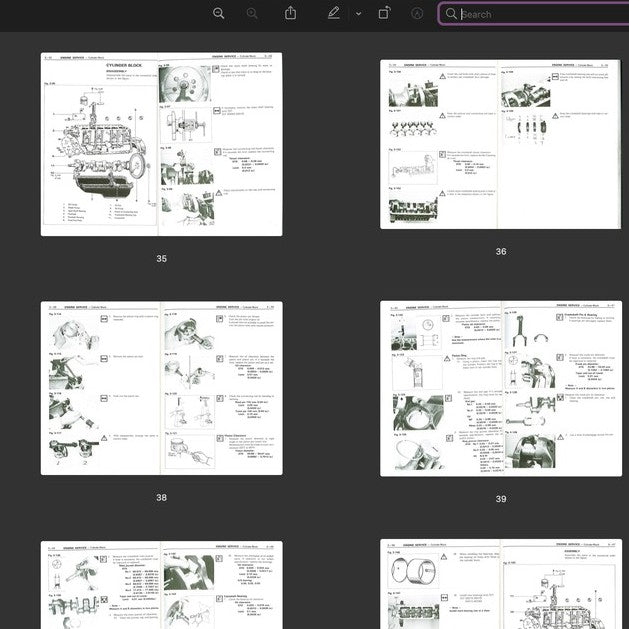The image size is (629, 629).
Task: Click the zoom out magnifier icon
Action: 219,13
